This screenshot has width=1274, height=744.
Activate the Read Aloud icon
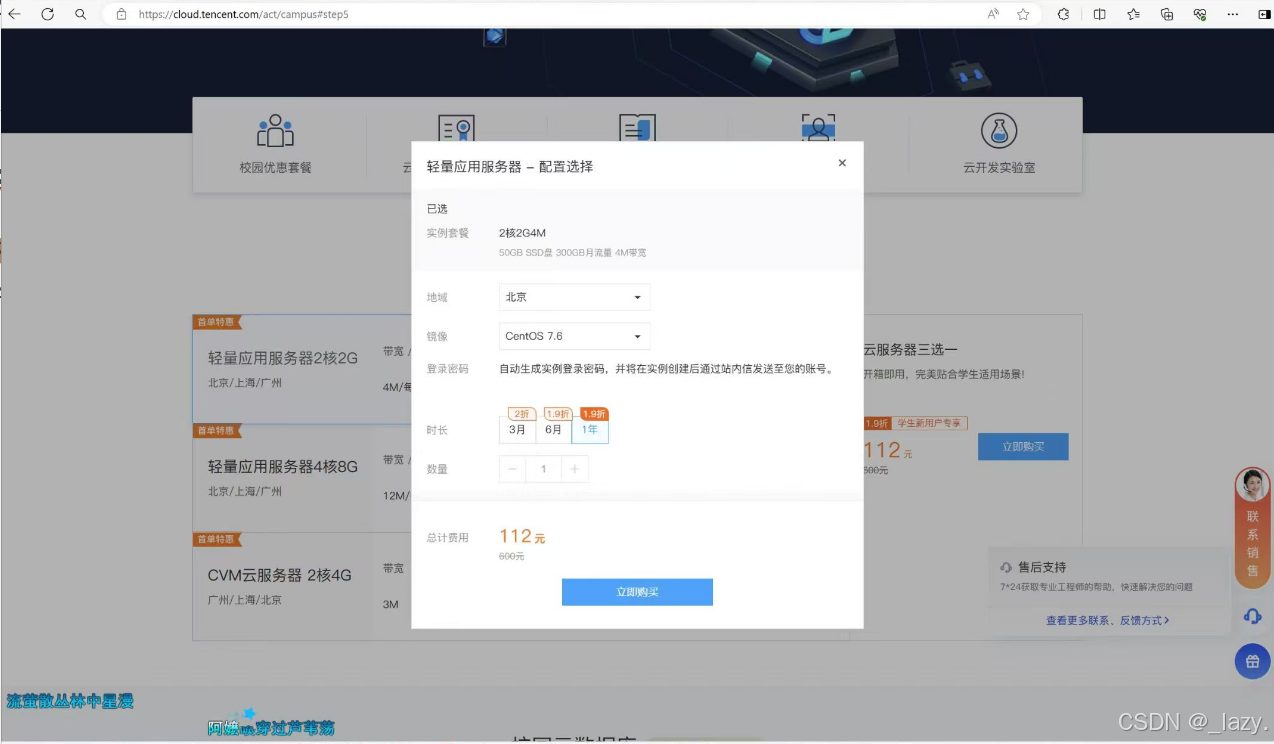pos(993,15)
